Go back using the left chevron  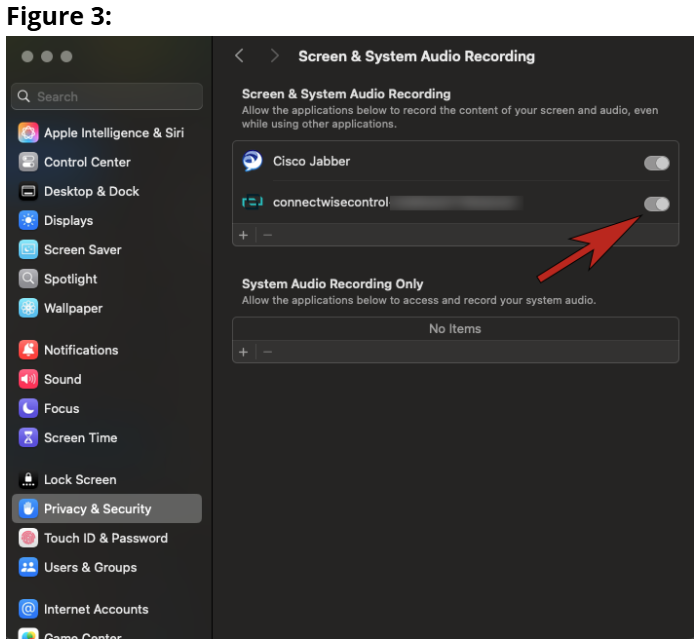239,57
